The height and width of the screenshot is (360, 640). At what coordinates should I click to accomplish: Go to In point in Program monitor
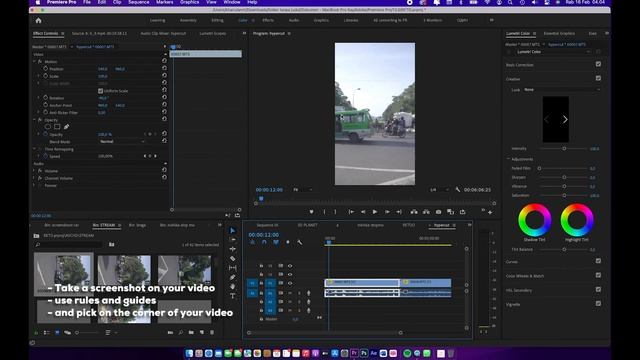point(351,212)
